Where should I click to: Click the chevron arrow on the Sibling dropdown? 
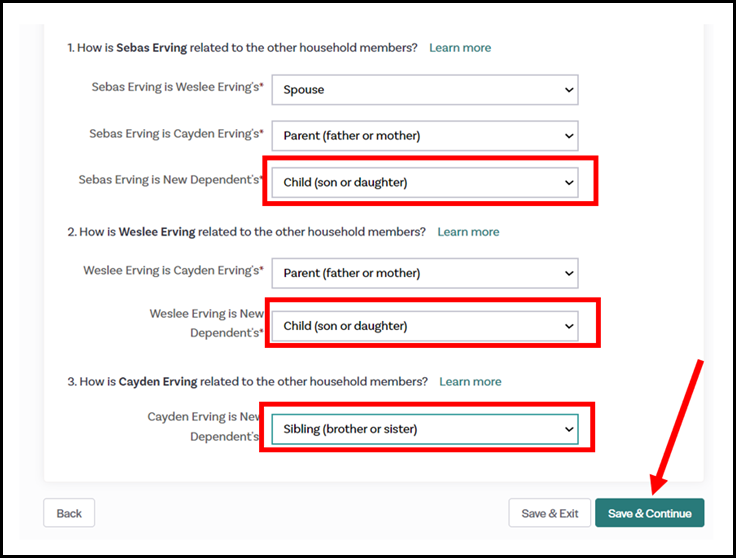pyautogui.click(x=568, y=429)
